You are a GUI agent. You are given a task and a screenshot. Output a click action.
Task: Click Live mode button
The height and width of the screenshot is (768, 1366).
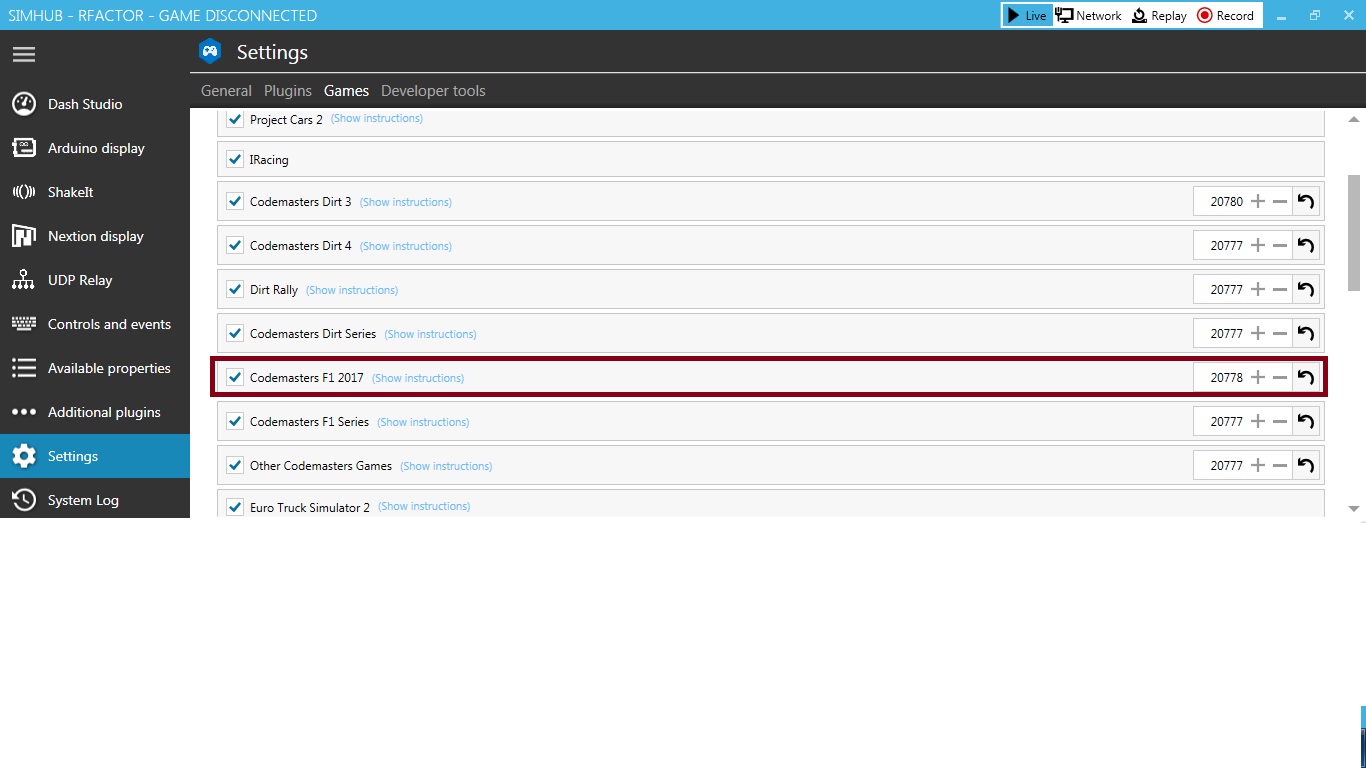(x=1027, y=15)
